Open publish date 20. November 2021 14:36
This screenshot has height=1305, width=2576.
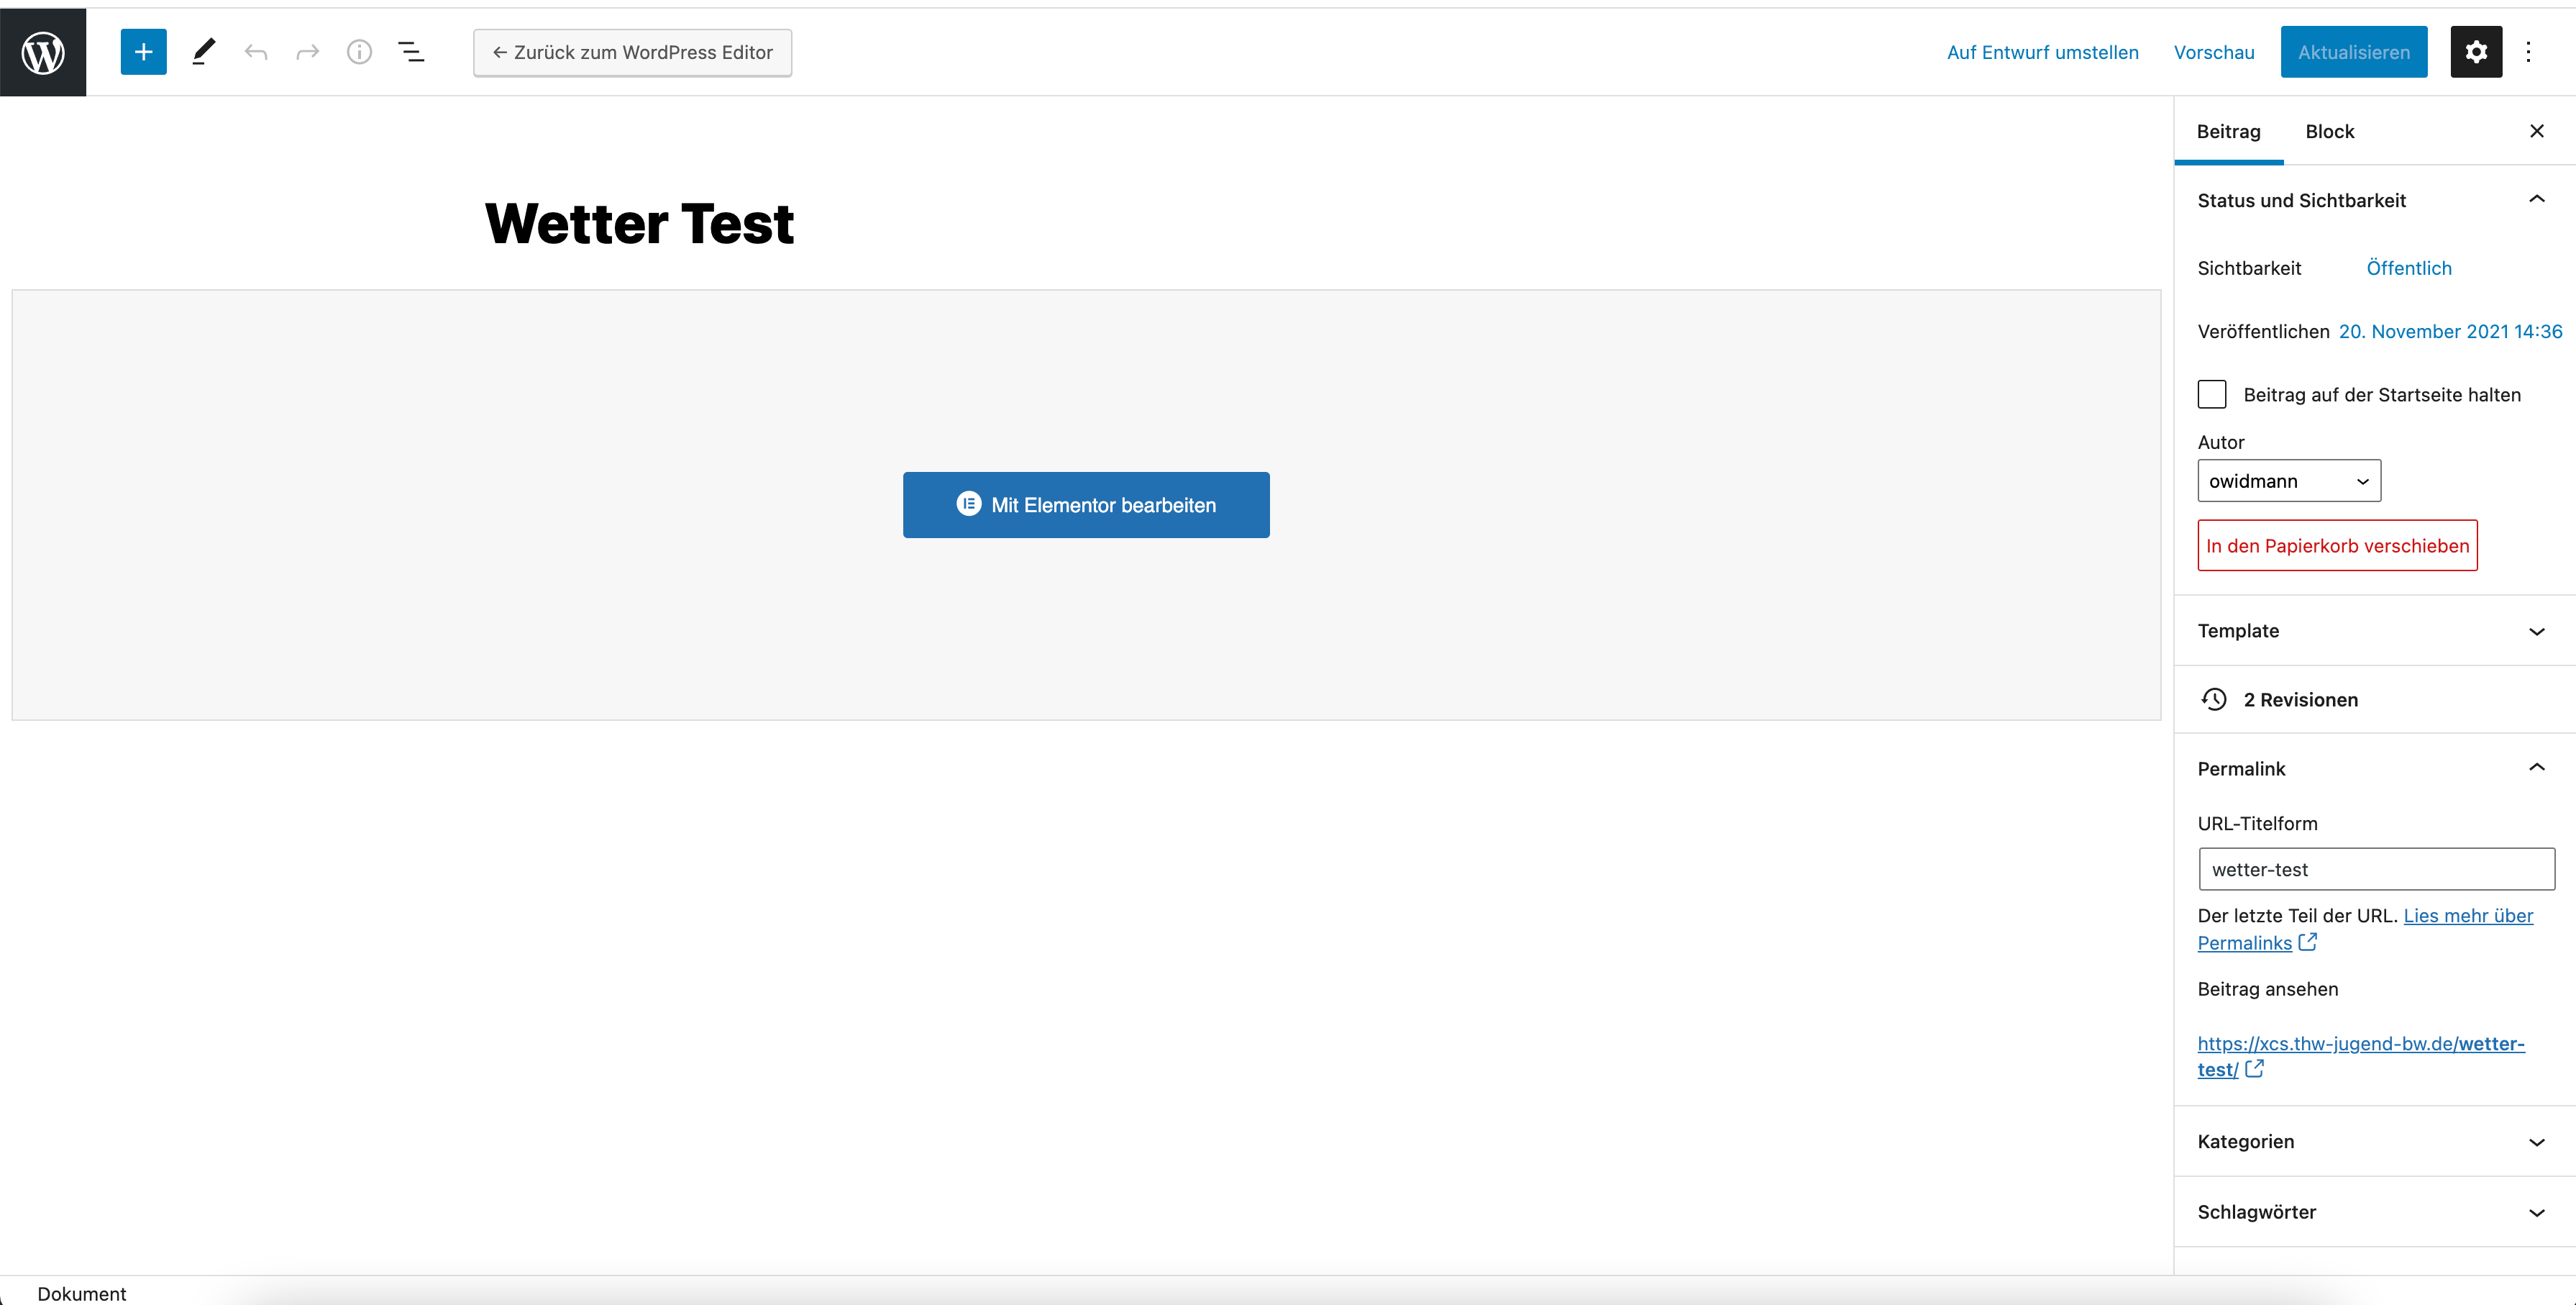[x=2450, y=331]
